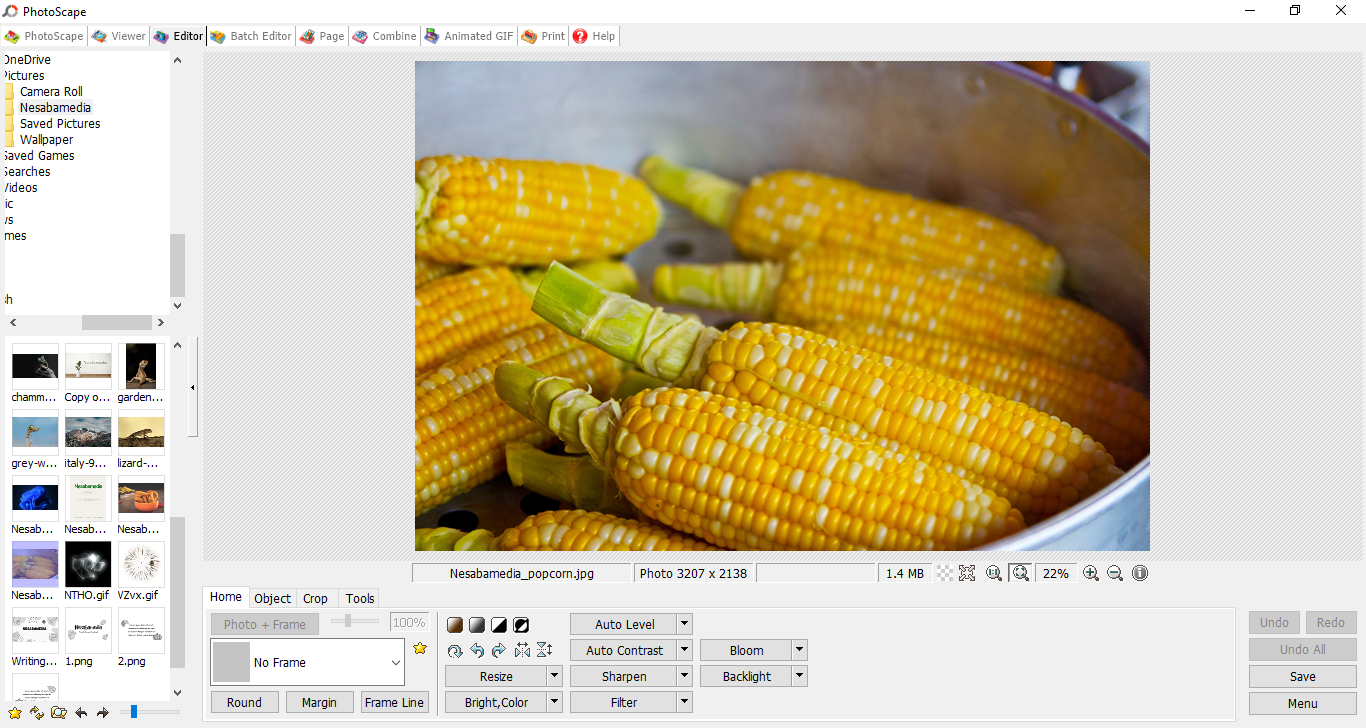The image size is (1366, 728).
Task: Show photo info via the info icon
Action: pos(1140,573)
